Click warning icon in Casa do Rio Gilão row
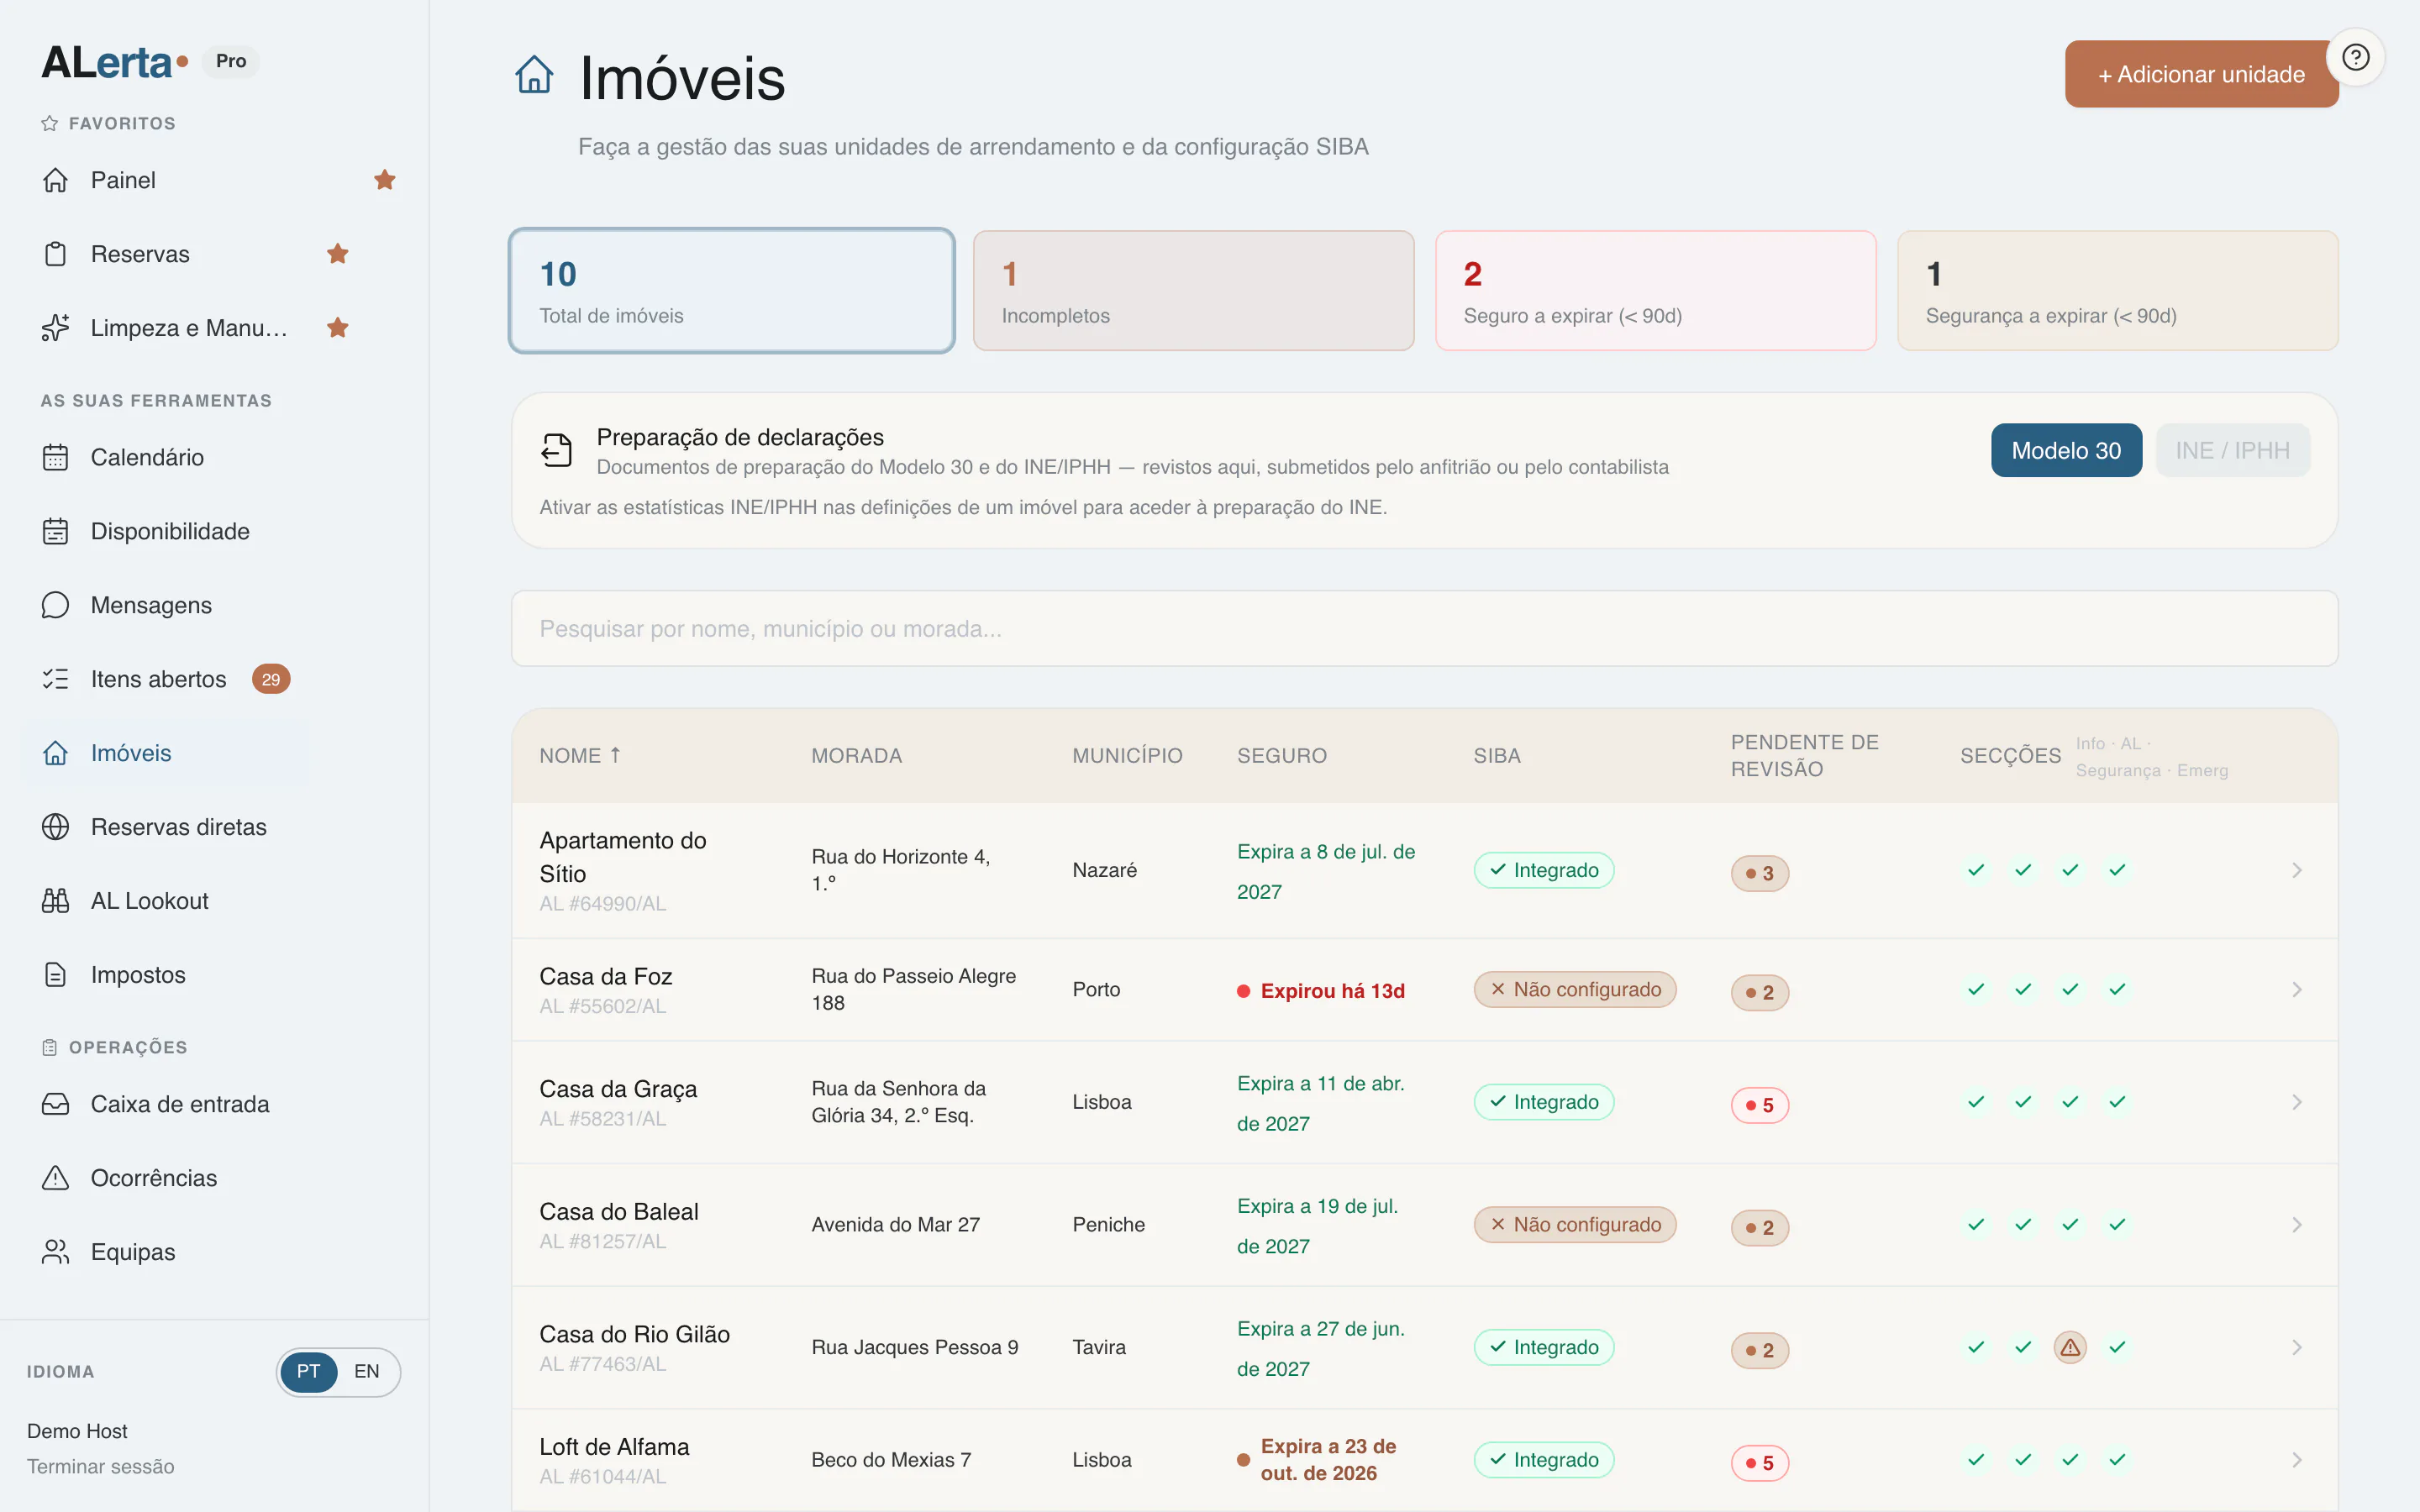The height and width of the screenshot is (1512, 2420). [2070, 1348]
